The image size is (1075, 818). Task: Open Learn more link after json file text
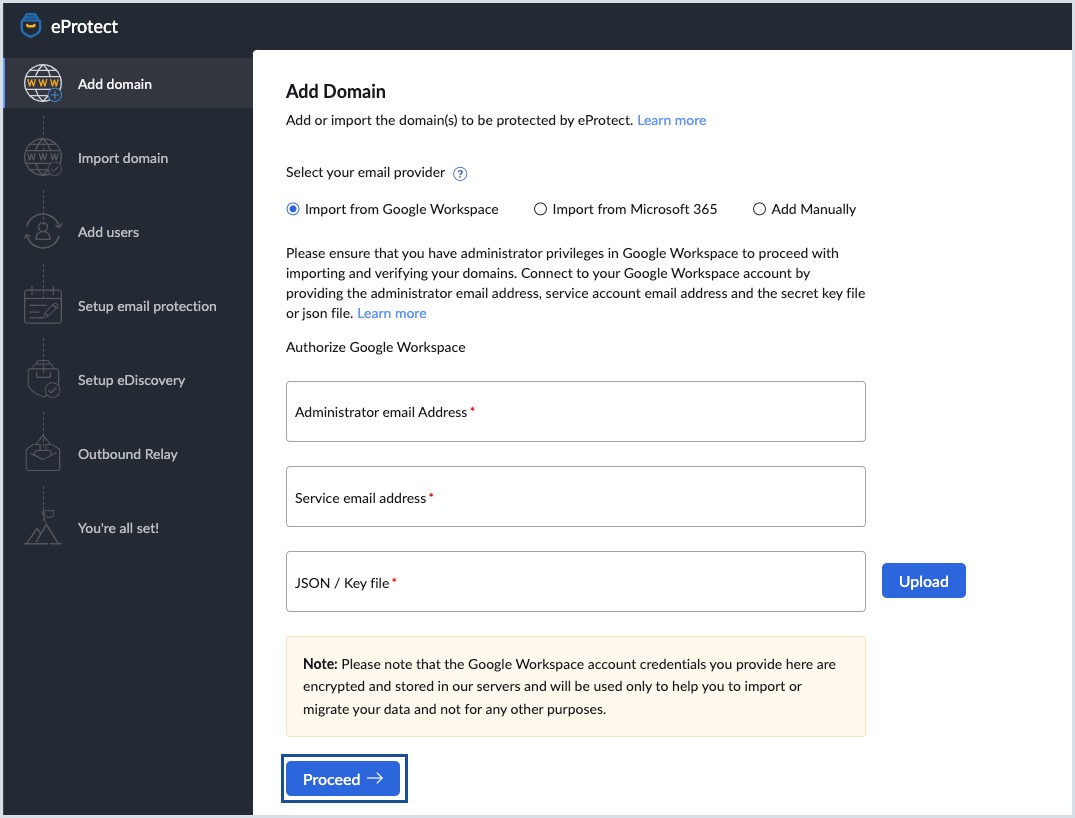[x=391, y=313]
